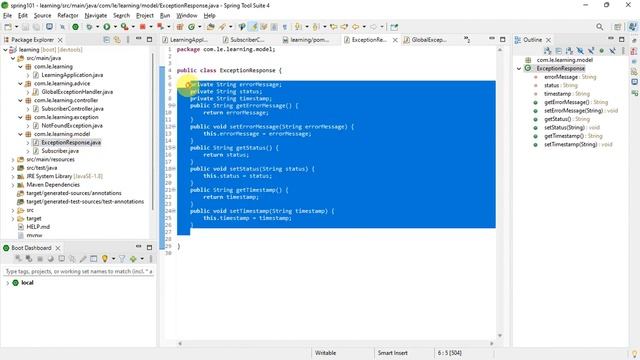
Task: Open the File menu
Action: pos(7,16)
